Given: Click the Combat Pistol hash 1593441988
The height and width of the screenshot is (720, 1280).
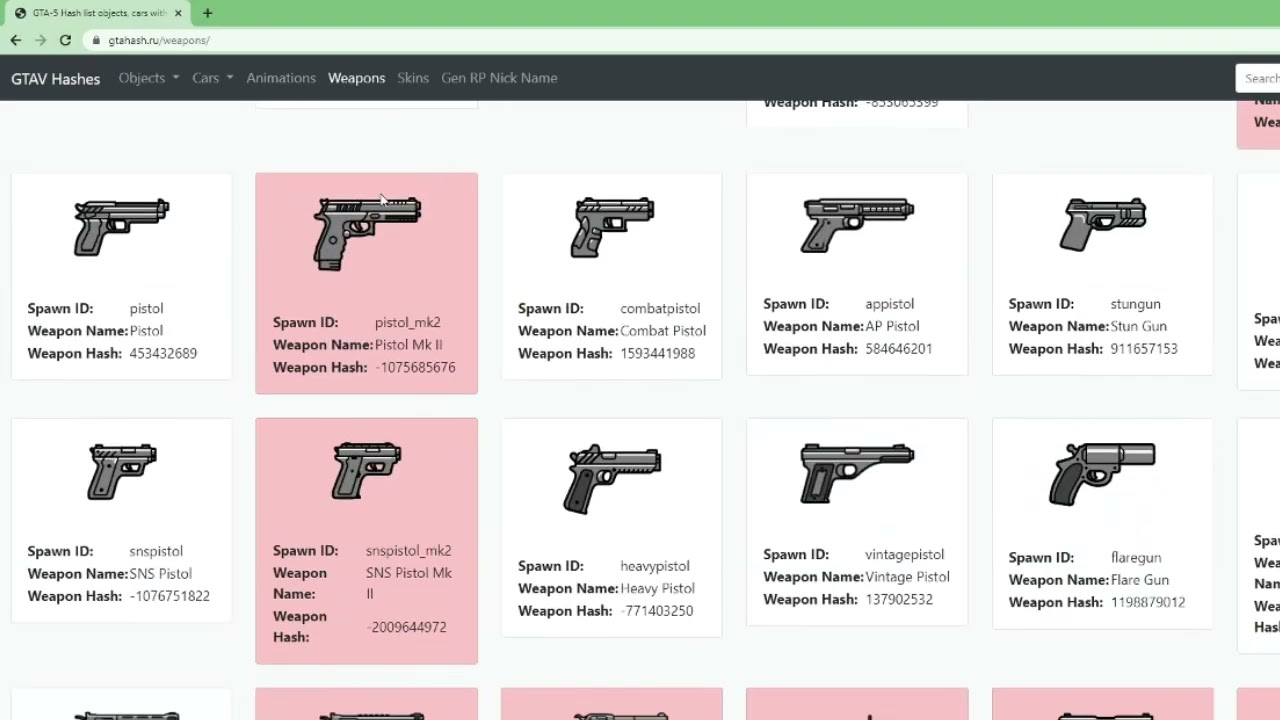Looking at the screenshot, I should 657,353.
